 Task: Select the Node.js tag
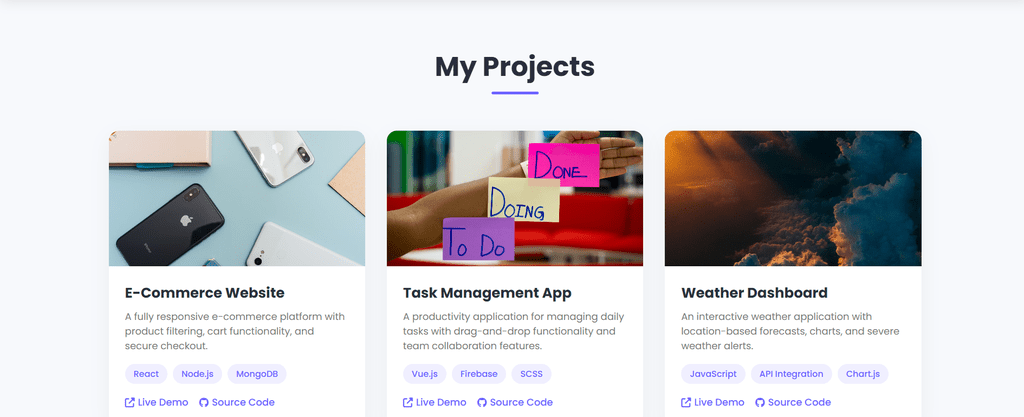click(x=198, y=374)
